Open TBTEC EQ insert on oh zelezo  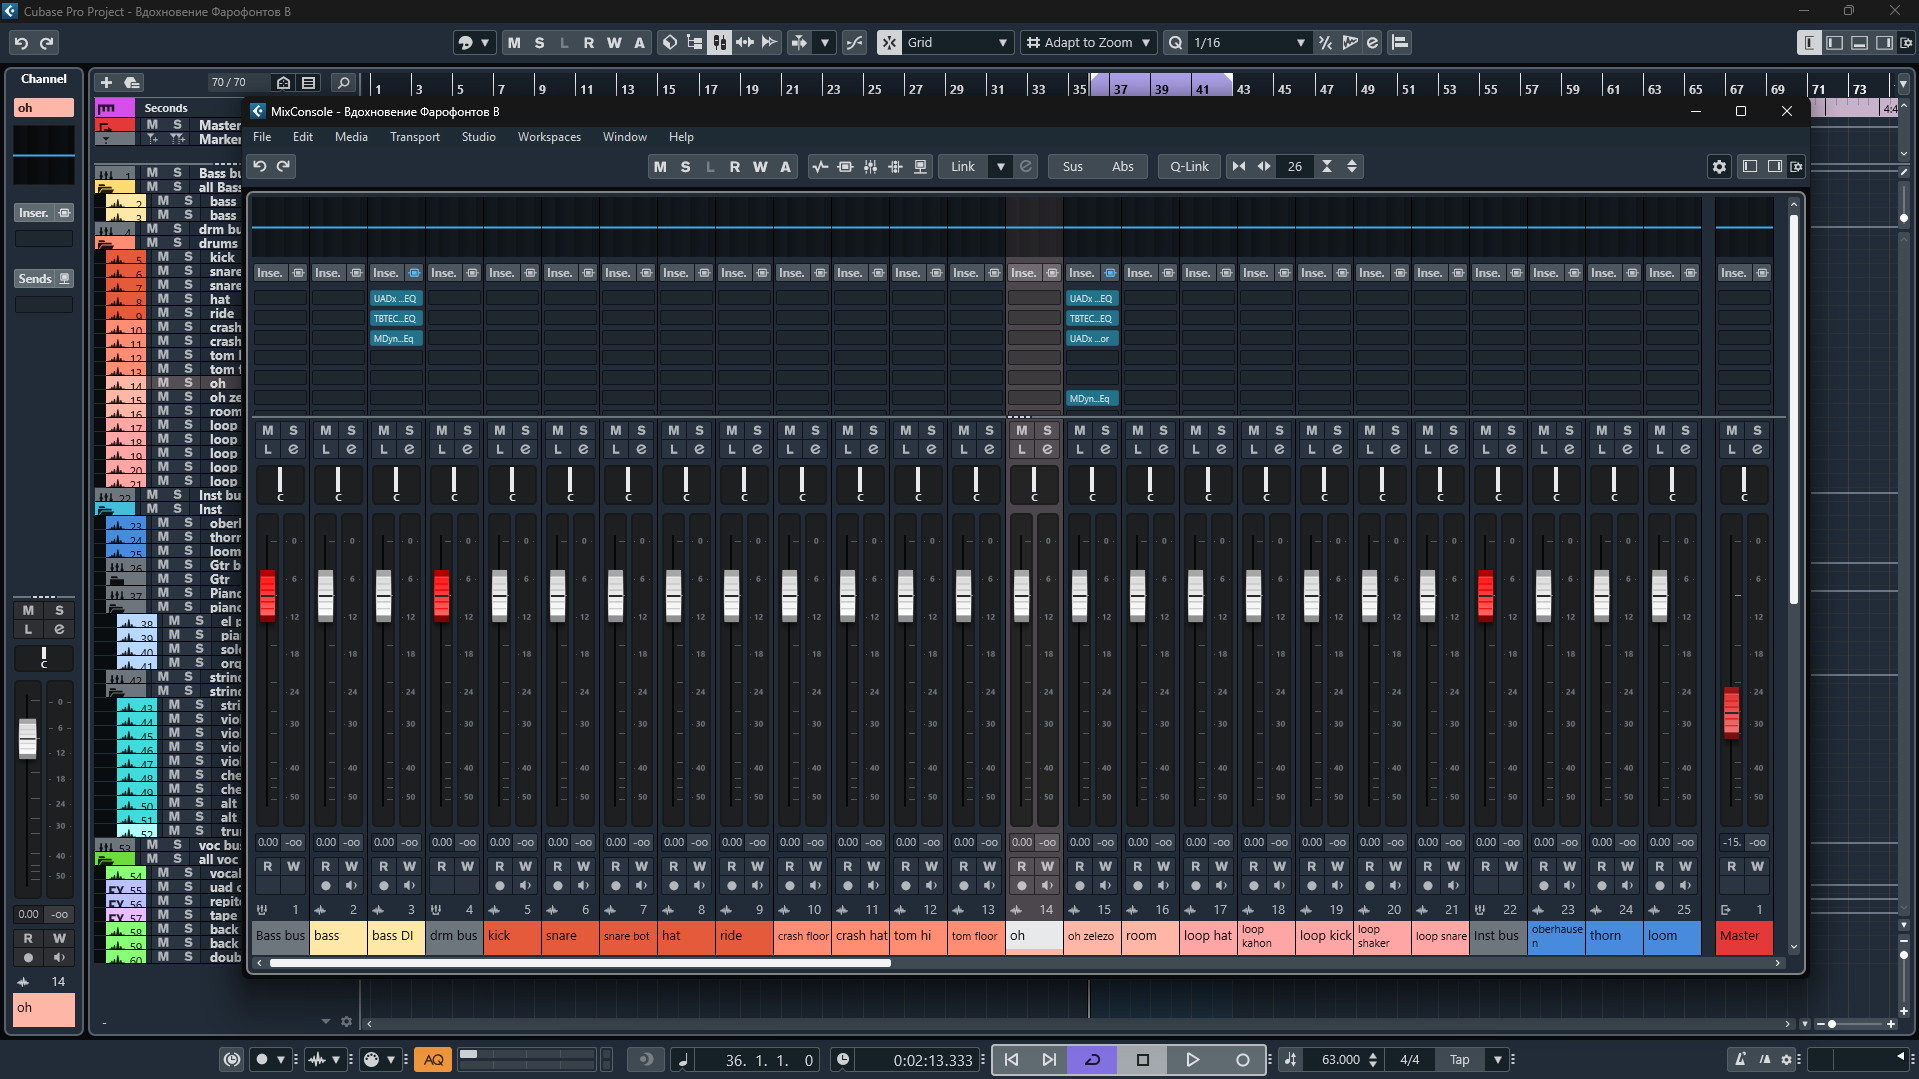(1092, 318)
